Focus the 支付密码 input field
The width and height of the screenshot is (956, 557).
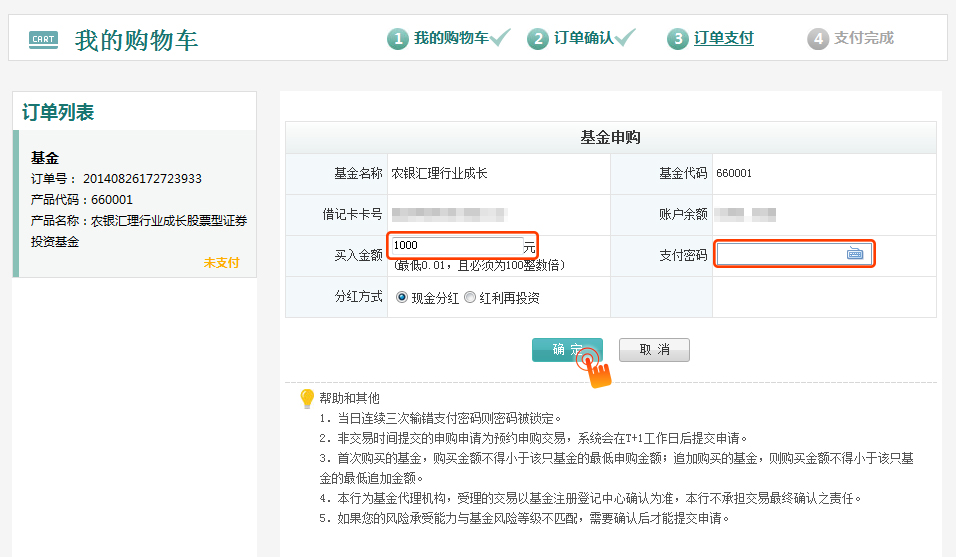pyautogui.click(x=780, y=254)
